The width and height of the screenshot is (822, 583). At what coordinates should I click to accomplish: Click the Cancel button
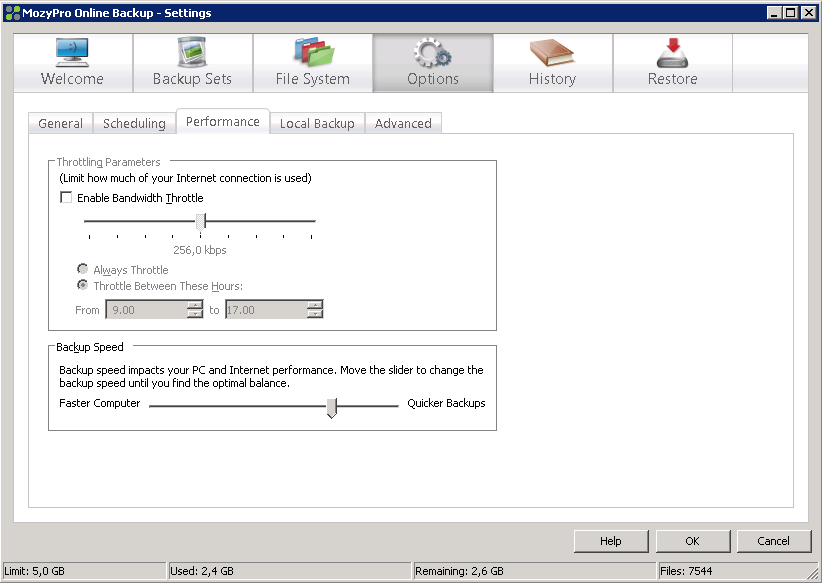pyautogui.click(x=774, y=541)
